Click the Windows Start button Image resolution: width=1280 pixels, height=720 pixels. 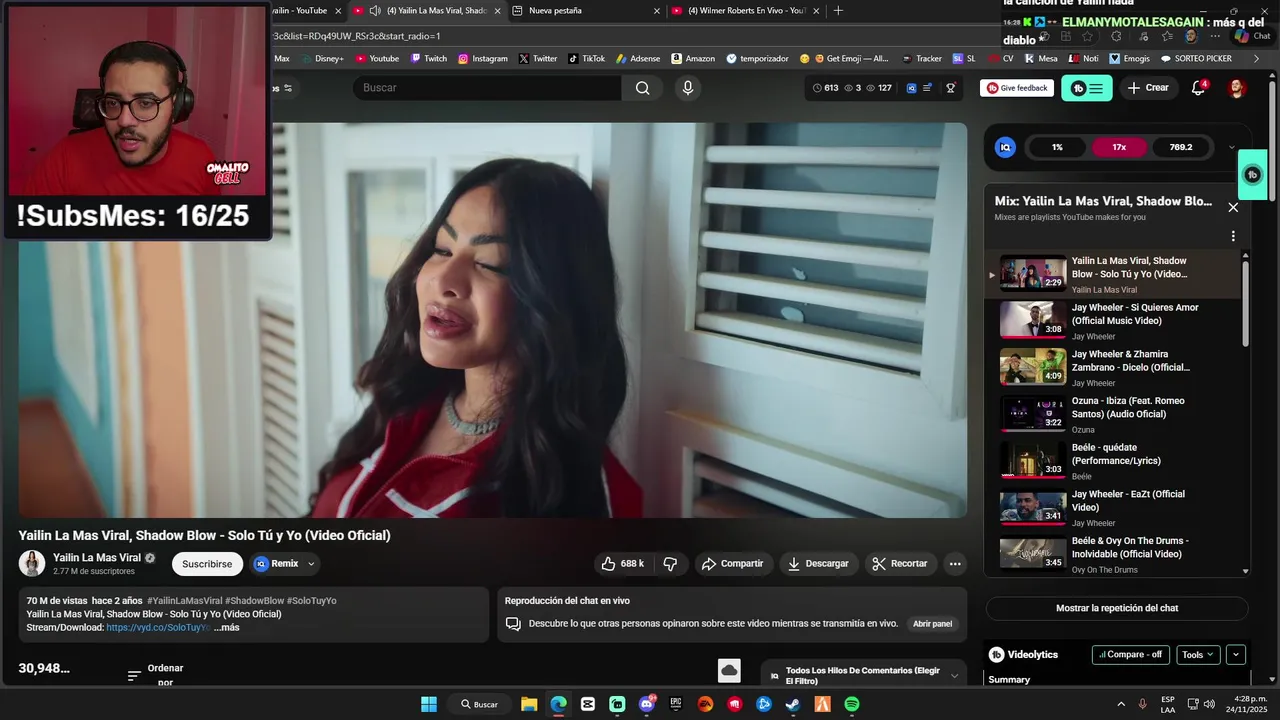(429, 704)
